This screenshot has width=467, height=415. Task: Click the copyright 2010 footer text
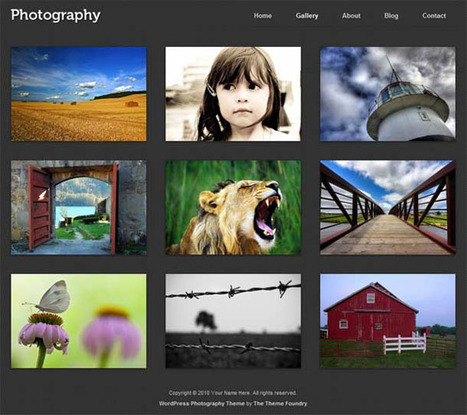[x=233, y=393]
